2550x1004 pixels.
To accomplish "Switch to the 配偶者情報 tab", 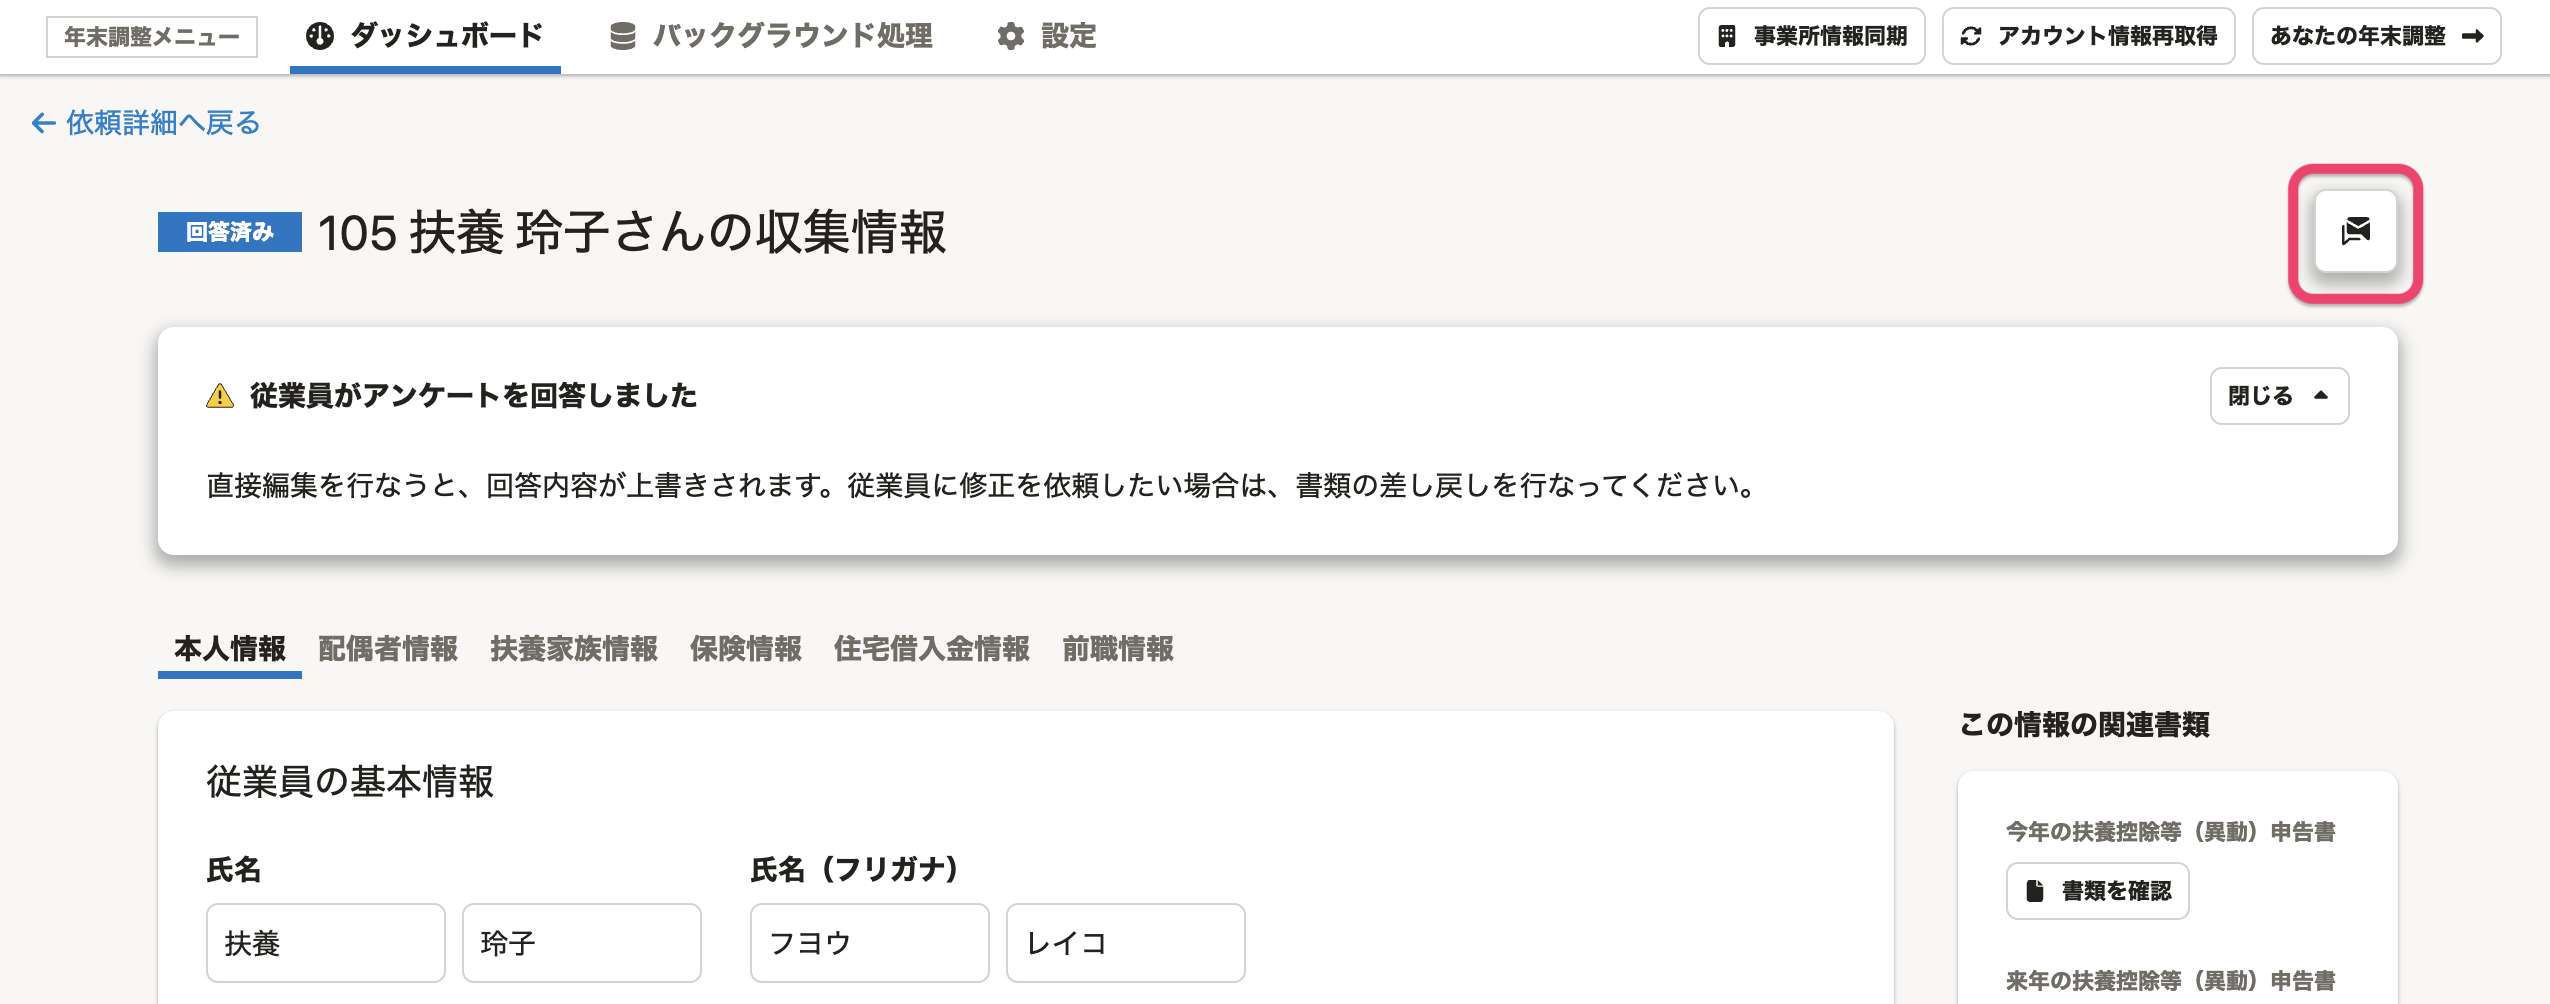I will (x=388, y=649).
